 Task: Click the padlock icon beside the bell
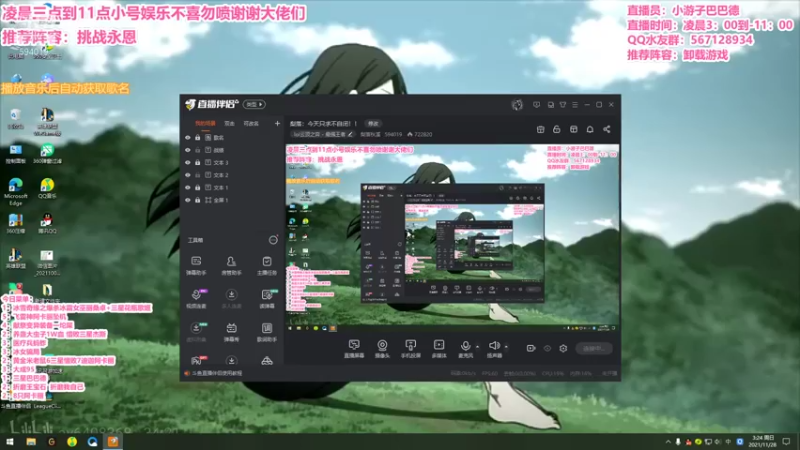(x=557, y=130)
